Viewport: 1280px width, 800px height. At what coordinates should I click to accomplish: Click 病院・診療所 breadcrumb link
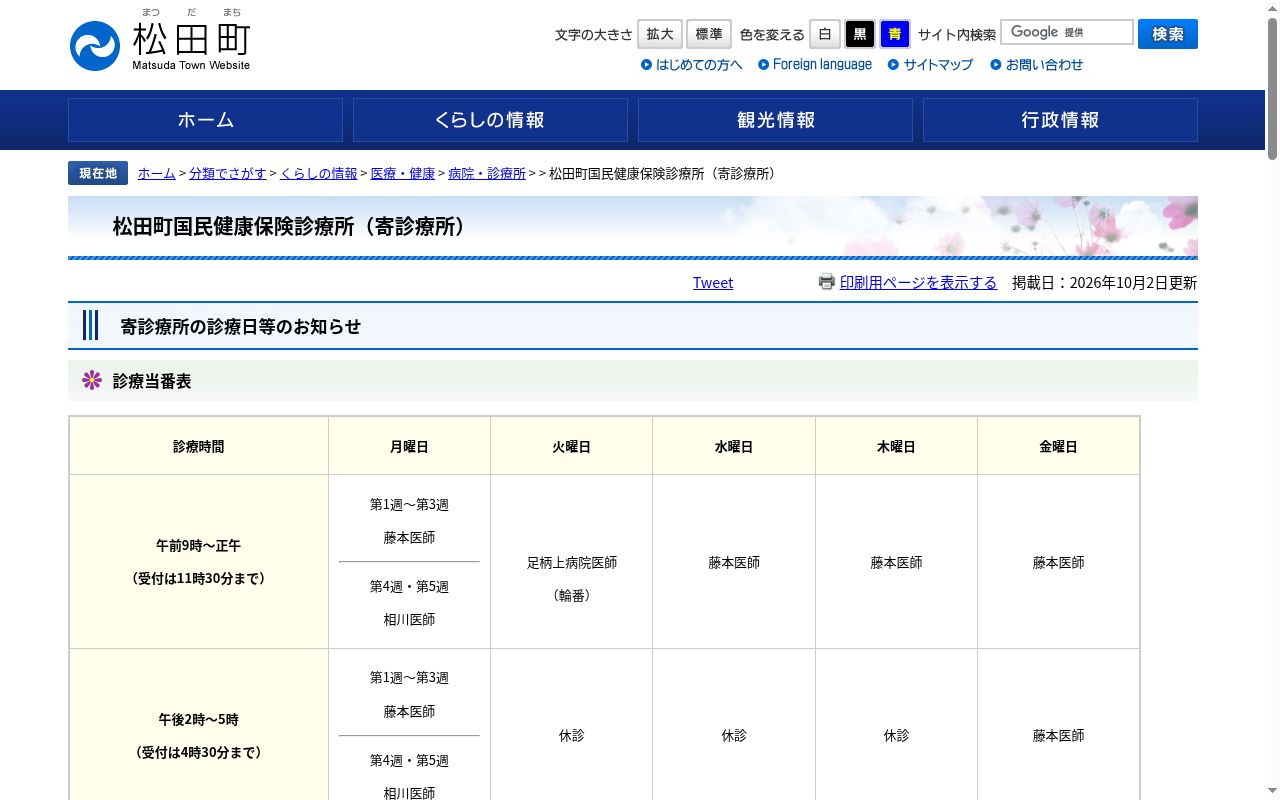coord(487,174)
